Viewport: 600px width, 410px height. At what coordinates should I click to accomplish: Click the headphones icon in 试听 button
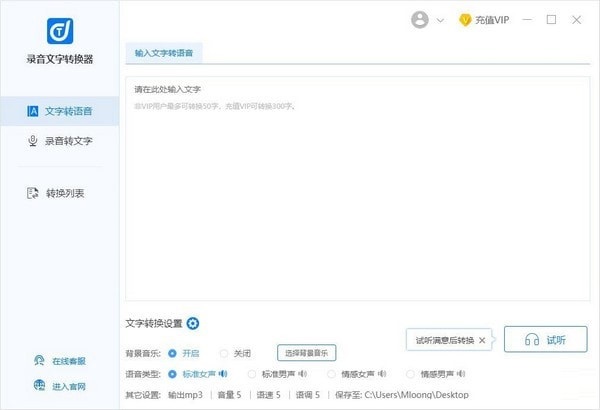pos(532,340)
